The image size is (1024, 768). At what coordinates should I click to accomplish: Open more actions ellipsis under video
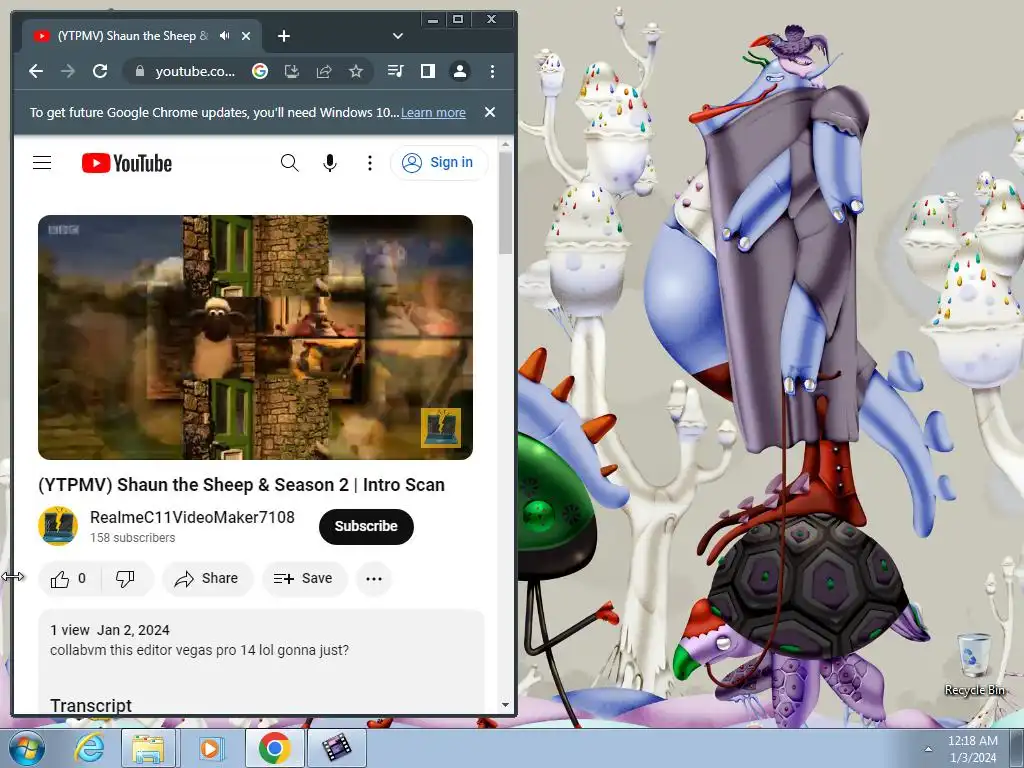pos(374,579)
